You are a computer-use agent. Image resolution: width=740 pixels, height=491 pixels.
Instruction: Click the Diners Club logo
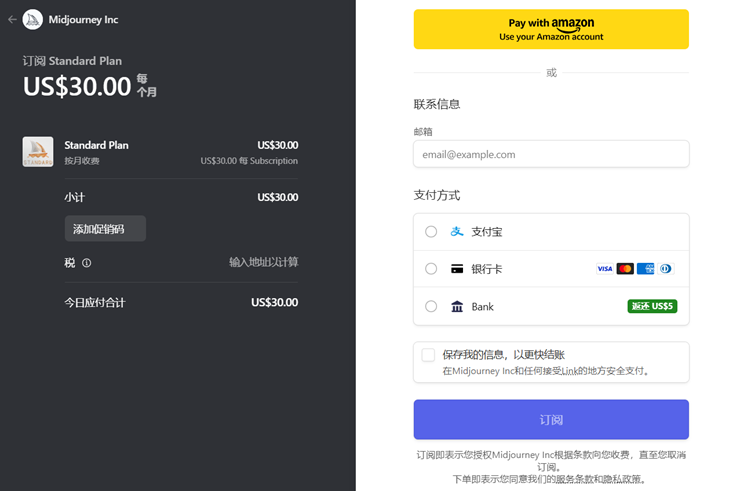pos(667,269)
